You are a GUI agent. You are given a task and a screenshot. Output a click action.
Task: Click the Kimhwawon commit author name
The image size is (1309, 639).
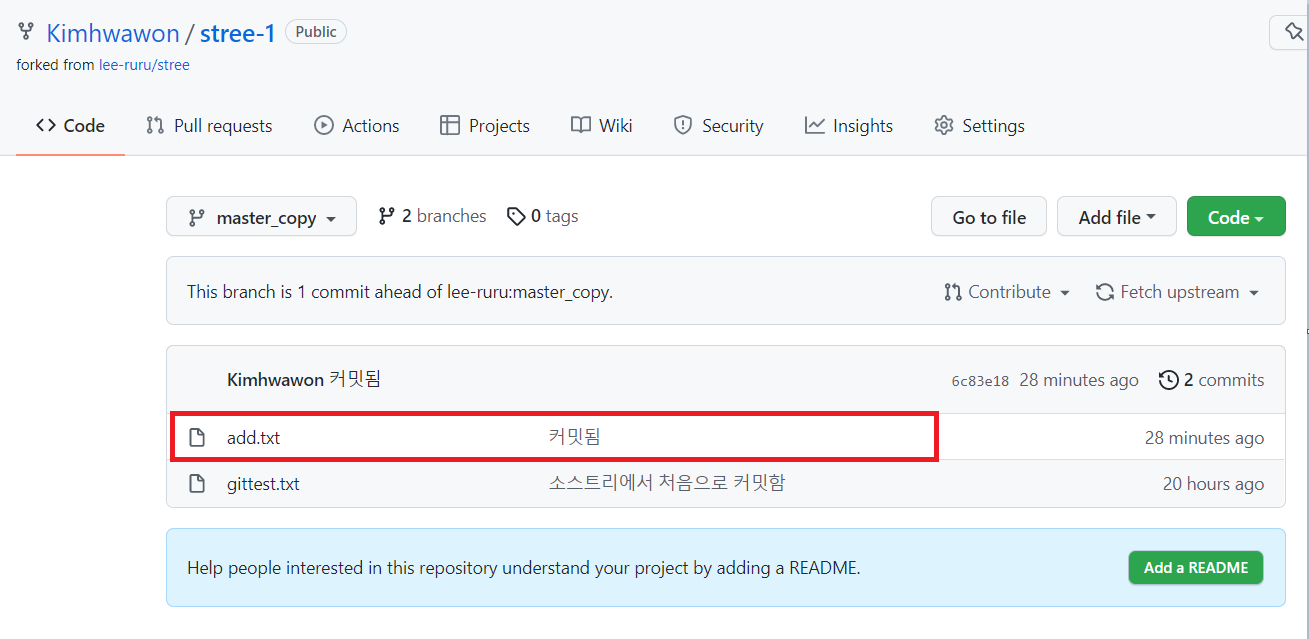pyautogui.click(x=275, y=380)
